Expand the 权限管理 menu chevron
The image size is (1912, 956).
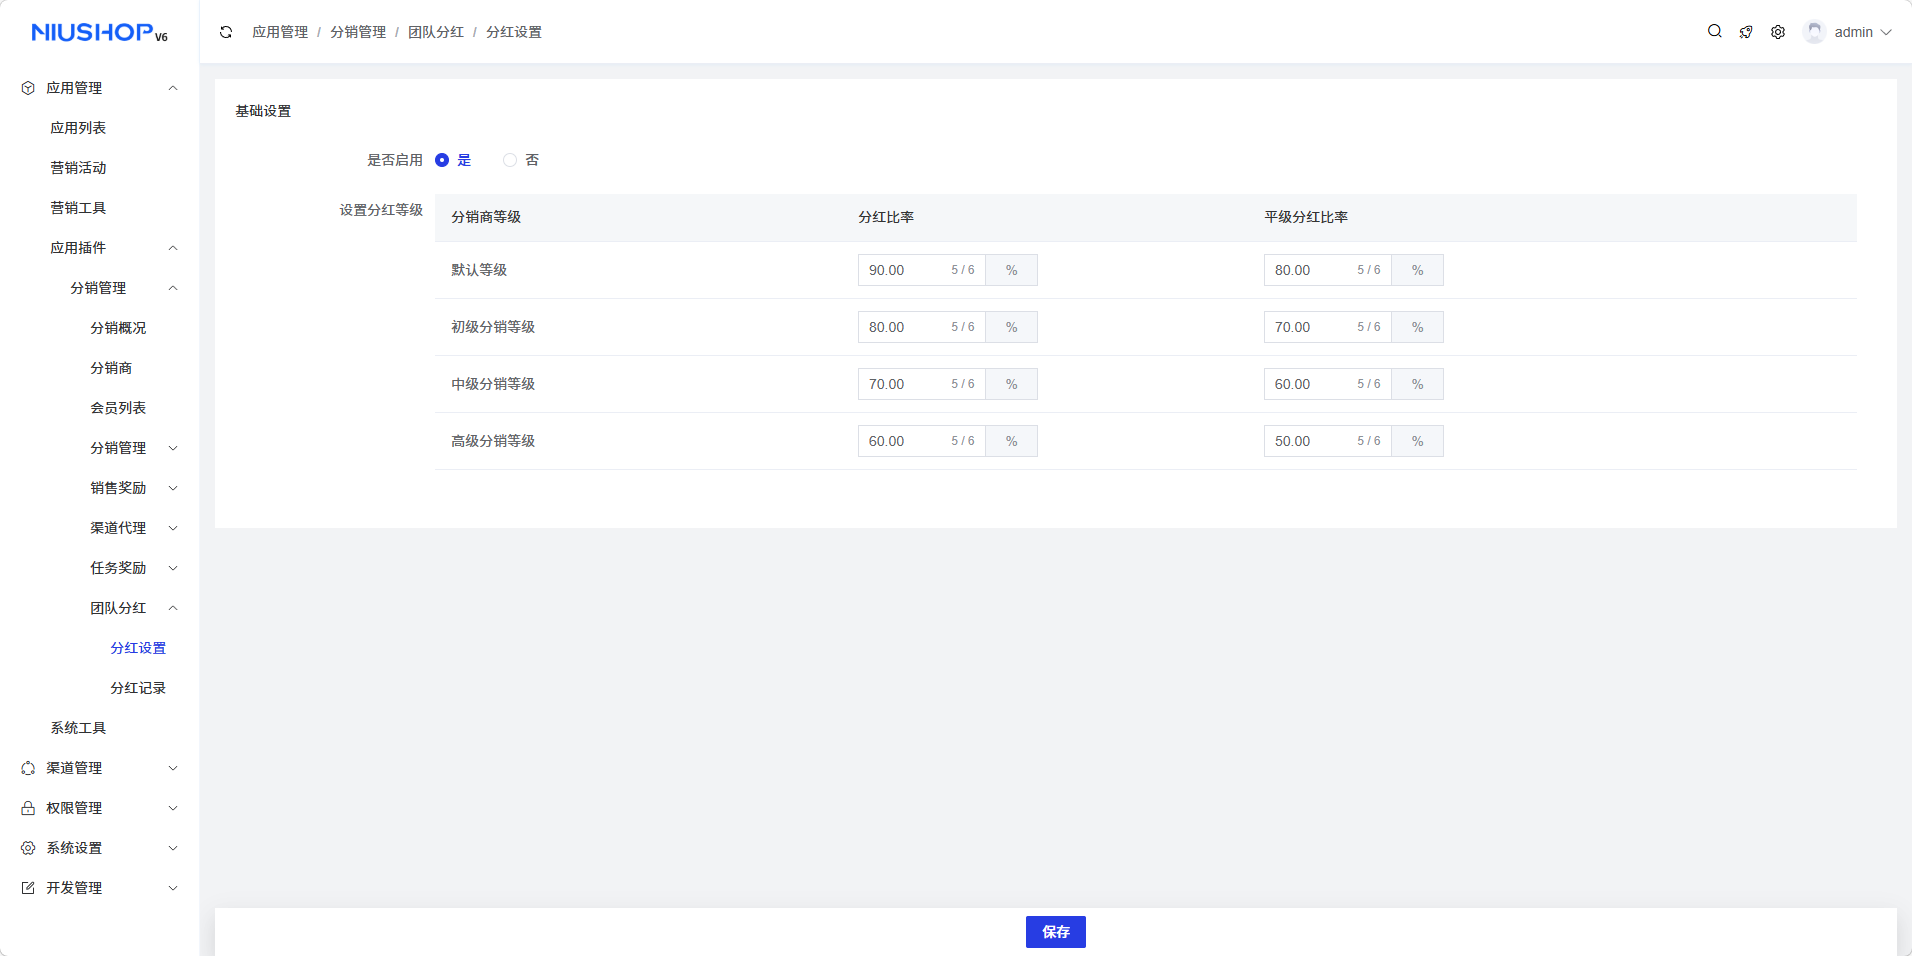point(173,808)
